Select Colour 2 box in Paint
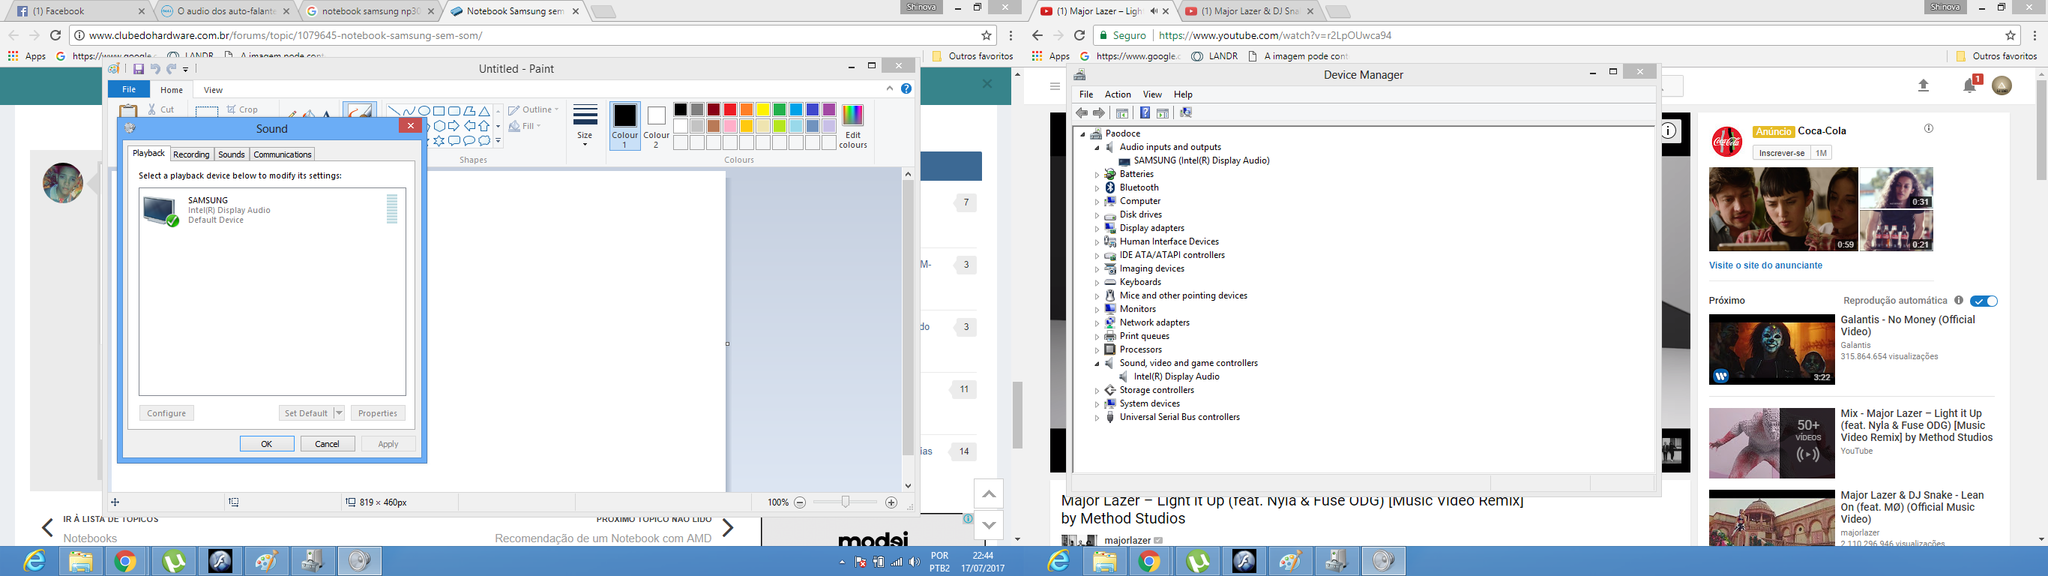2048x576 pixels. pos(656,126)
